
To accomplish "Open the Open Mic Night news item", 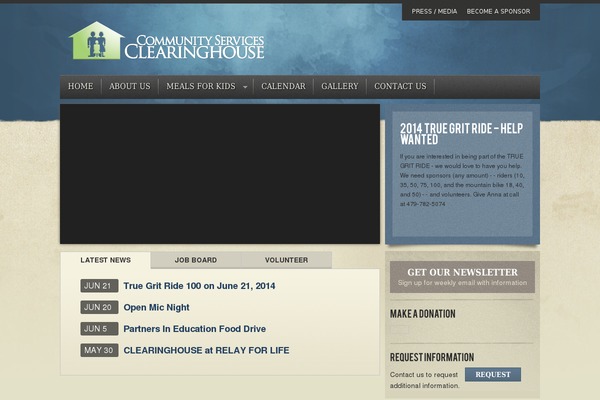I will click(x=157, y=307).
